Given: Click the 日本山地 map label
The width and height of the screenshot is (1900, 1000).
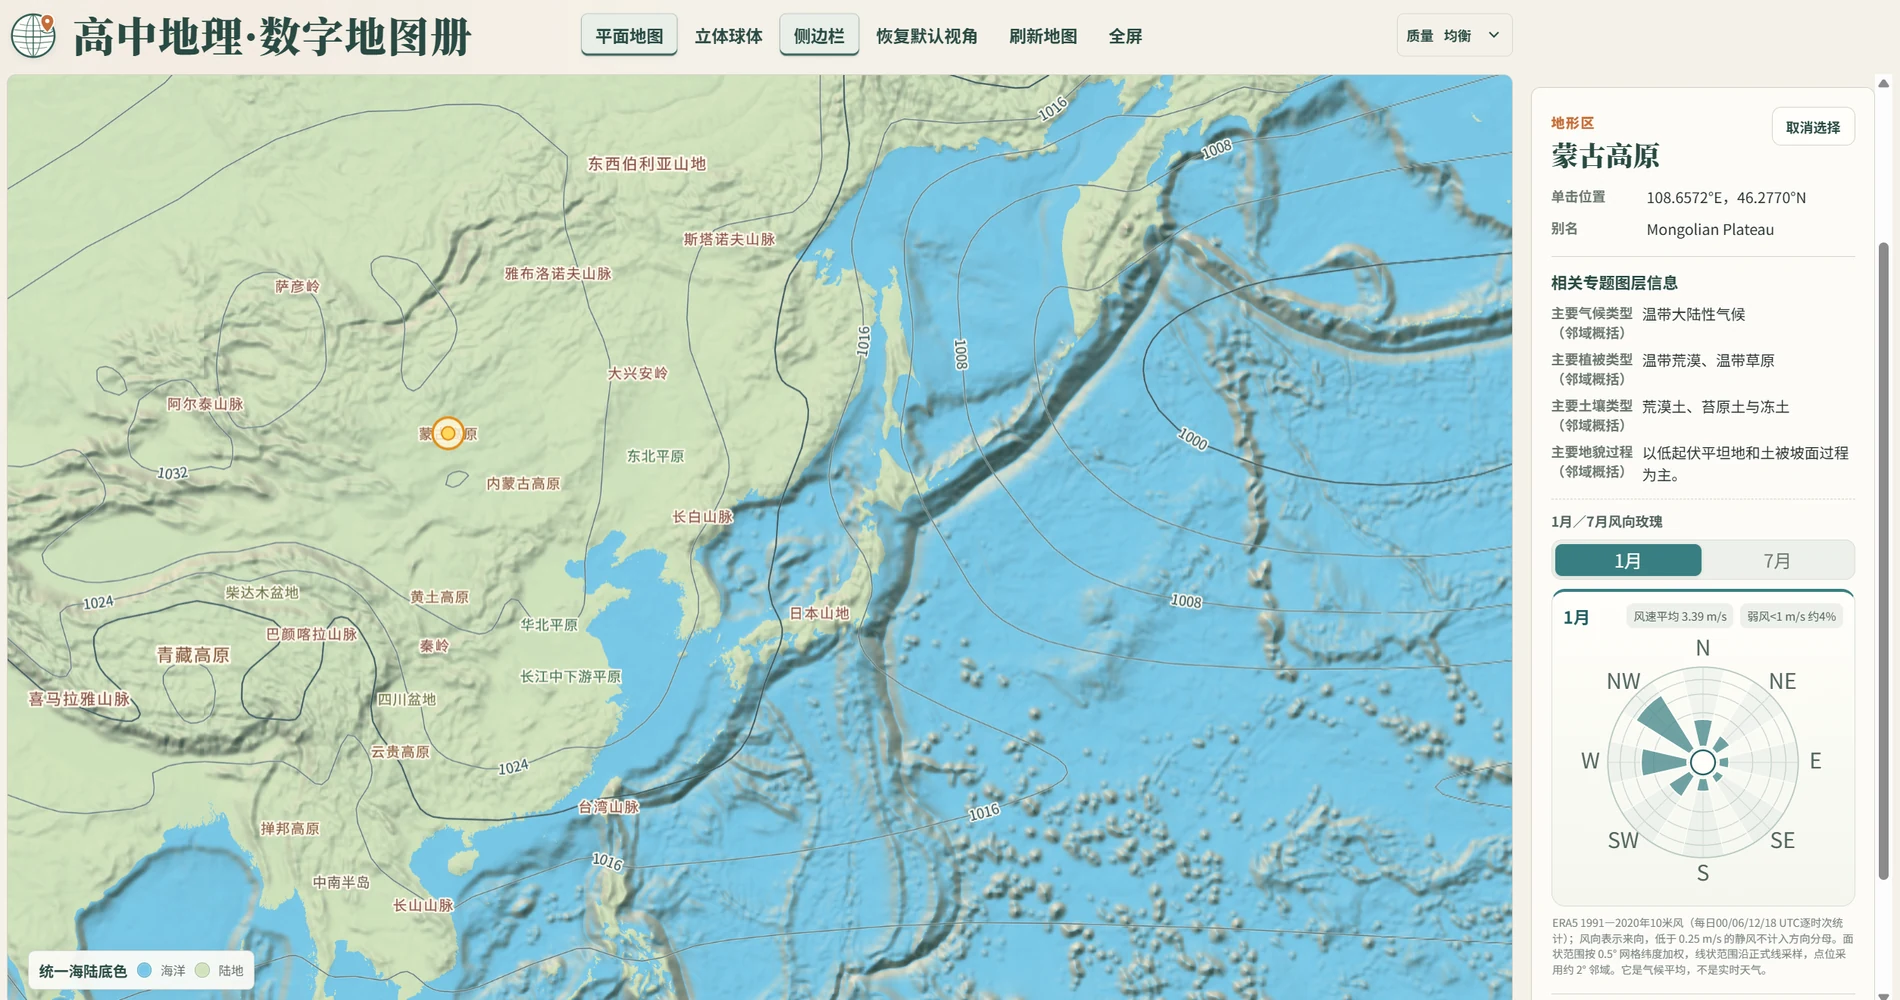Looking at the screenshot, I should point(819,613).
